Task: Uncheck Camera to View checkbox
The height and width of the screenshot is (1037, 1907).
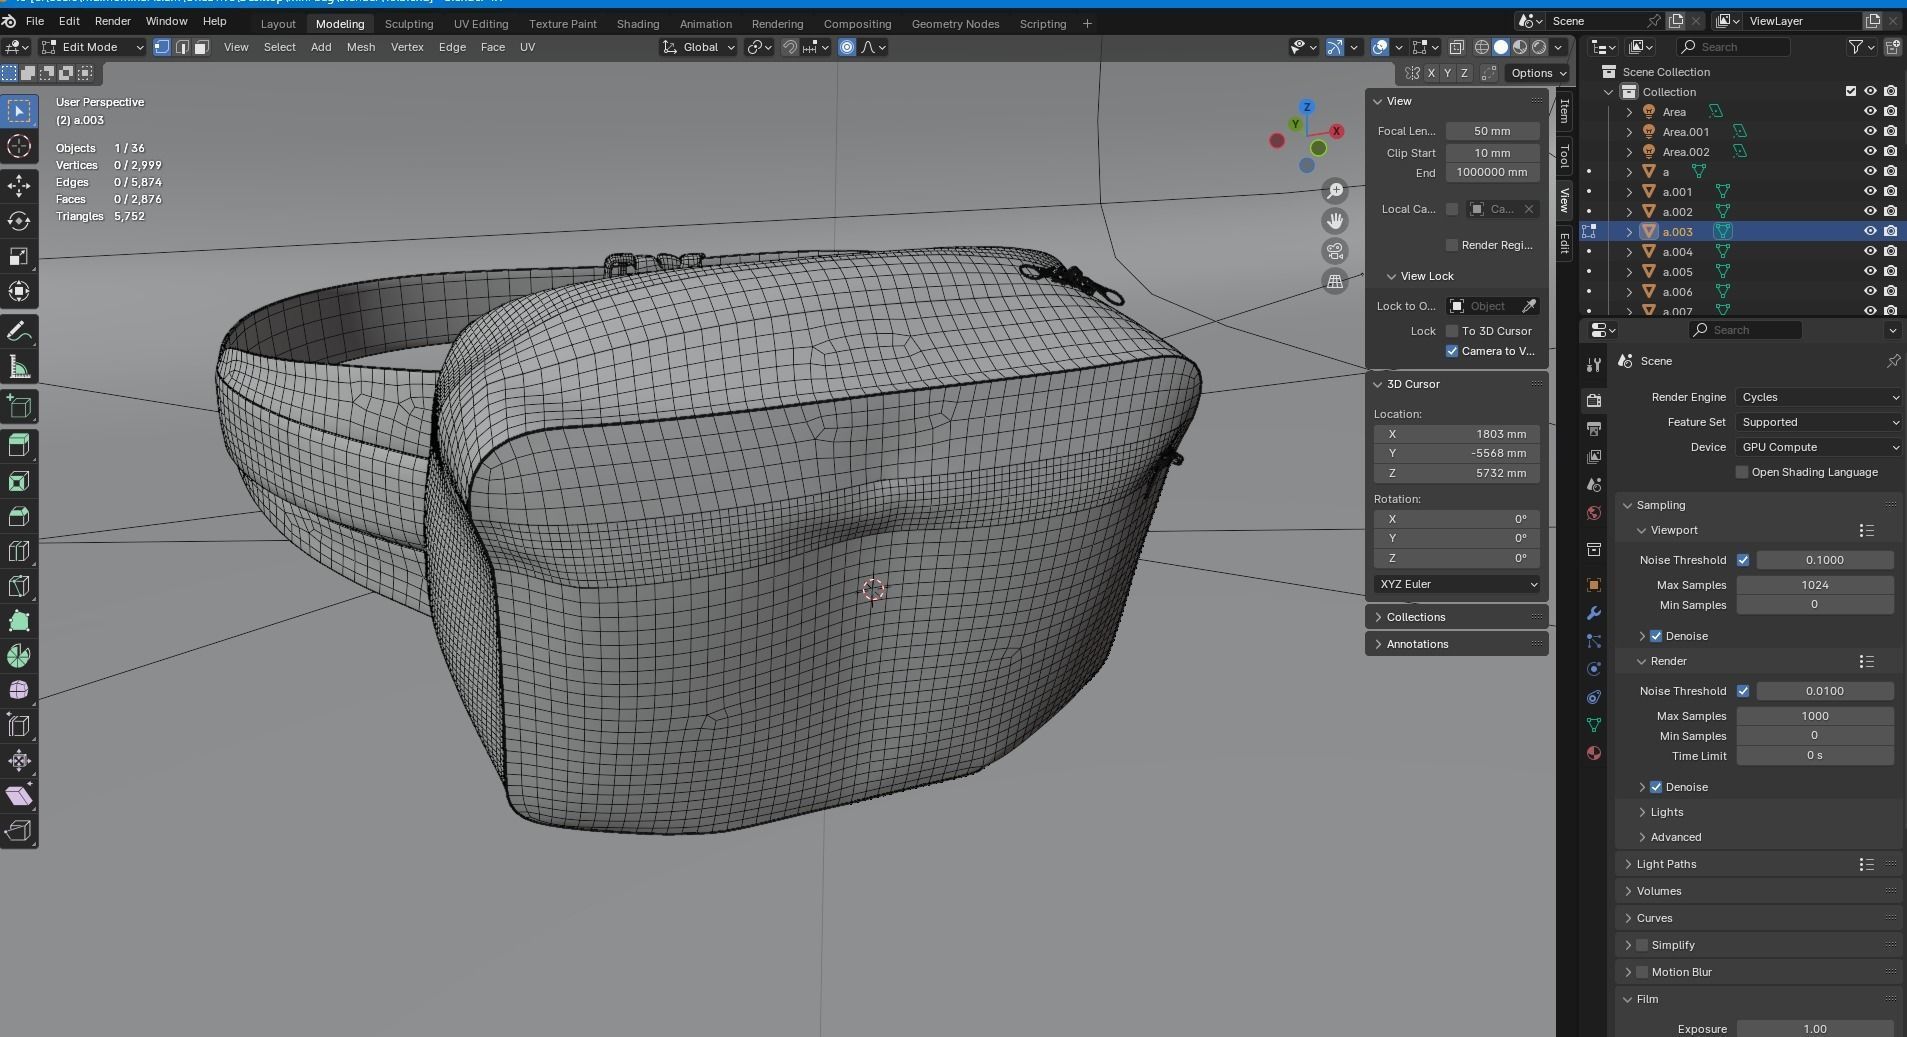Action: (1452, 351)
